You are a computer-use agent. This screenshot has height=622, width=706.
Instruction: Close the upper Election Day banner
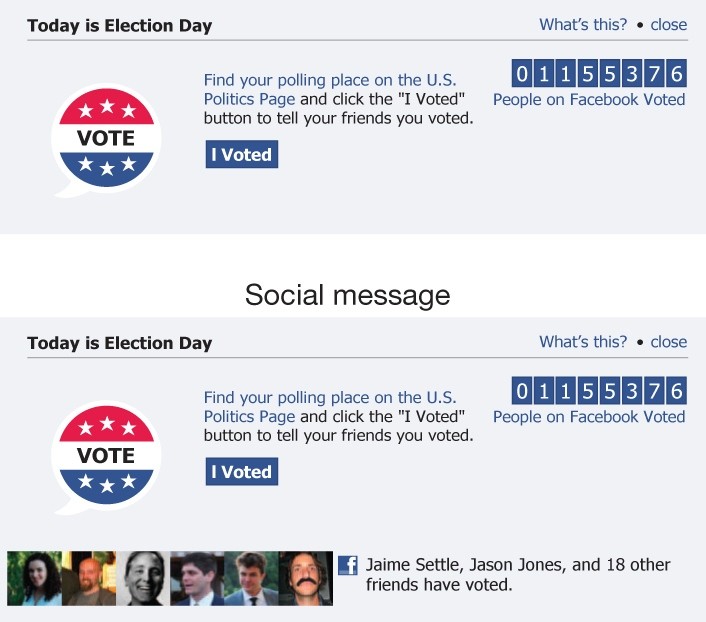click(x=668, y=25)
